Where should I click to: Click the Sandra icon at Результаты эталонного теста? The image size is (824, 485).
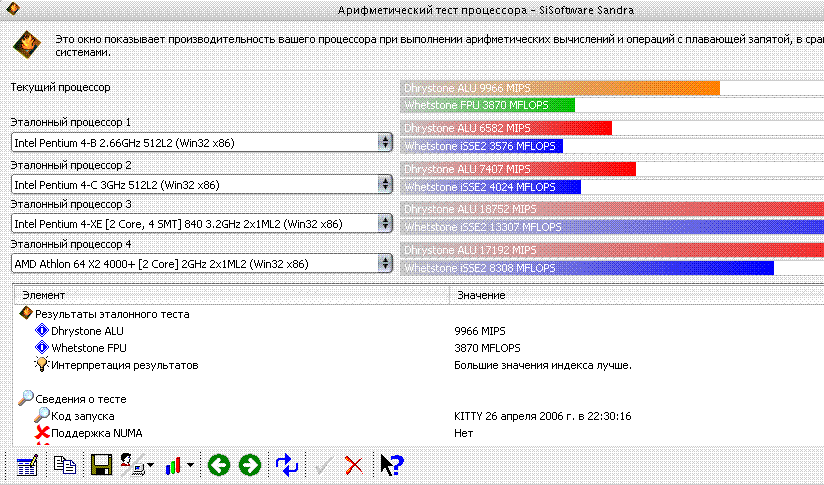tap(26, 313)
